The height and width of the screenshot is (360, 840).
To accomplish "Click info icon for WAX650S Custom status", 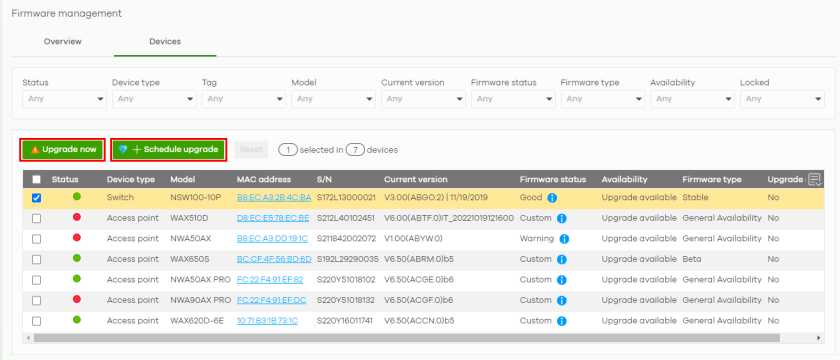I will tap(561, 259).
